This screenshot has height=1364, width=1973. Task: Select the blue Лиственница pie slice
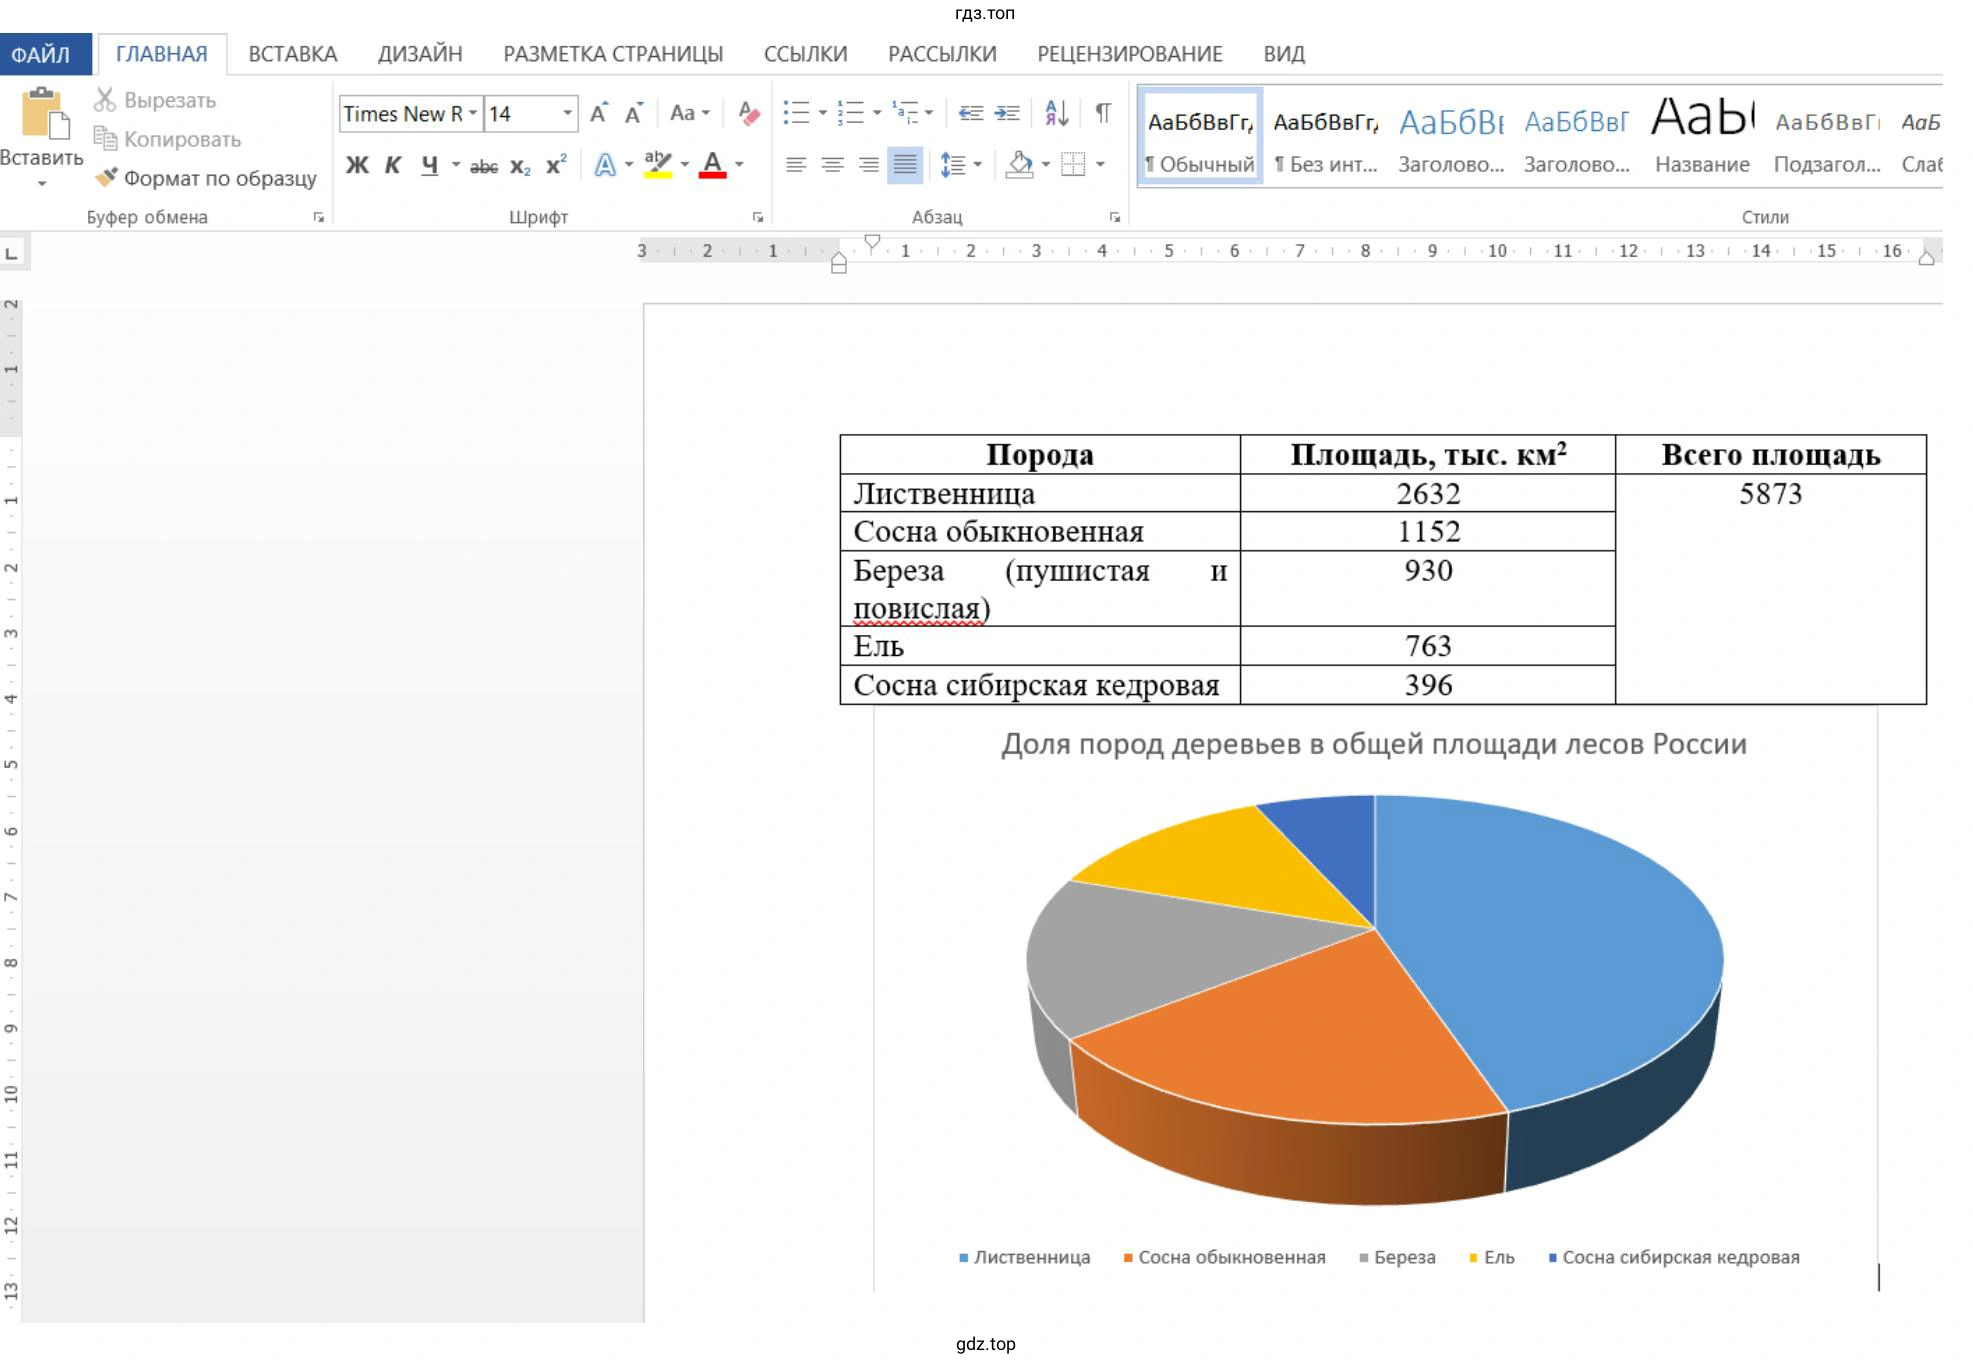coord(1560,950)
